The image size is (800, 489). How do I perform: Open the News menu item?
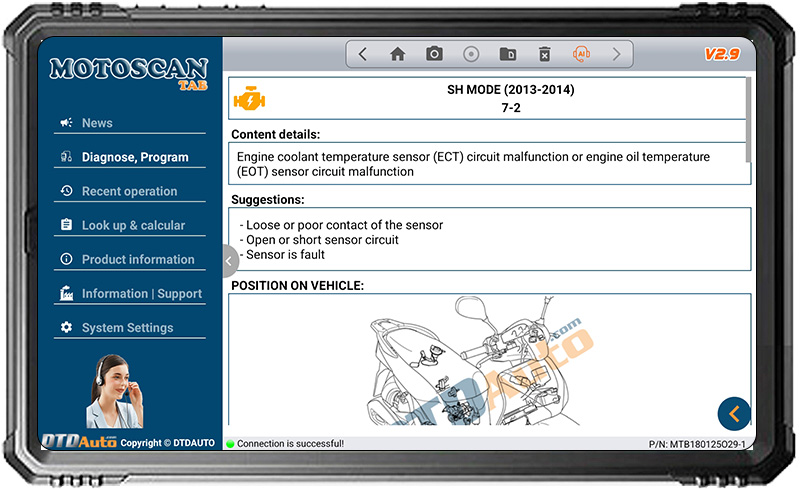[x=130, y=123]
